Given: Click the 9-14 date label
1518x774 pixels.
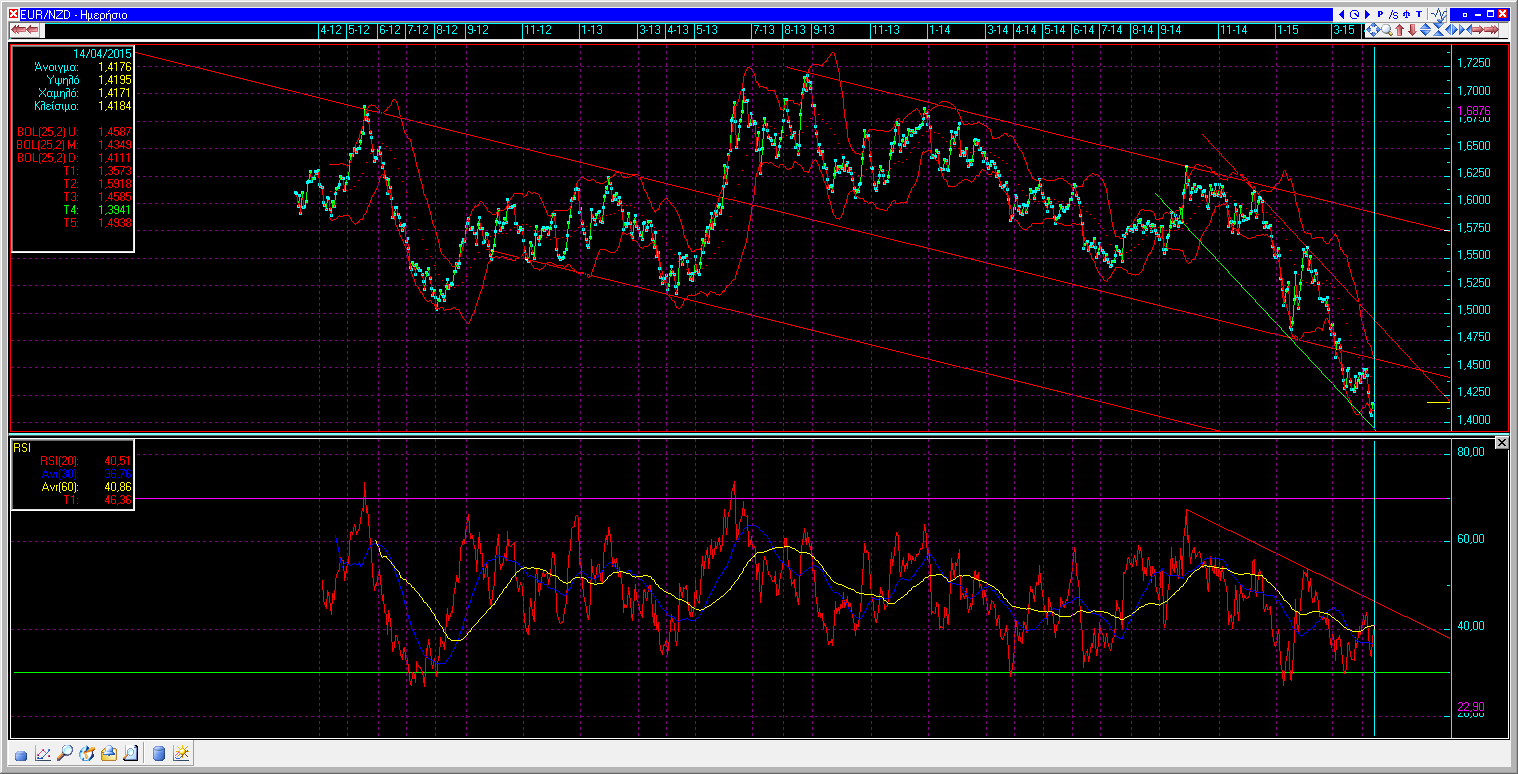Looking at the screenshot, I should [x=1171, y=30].
